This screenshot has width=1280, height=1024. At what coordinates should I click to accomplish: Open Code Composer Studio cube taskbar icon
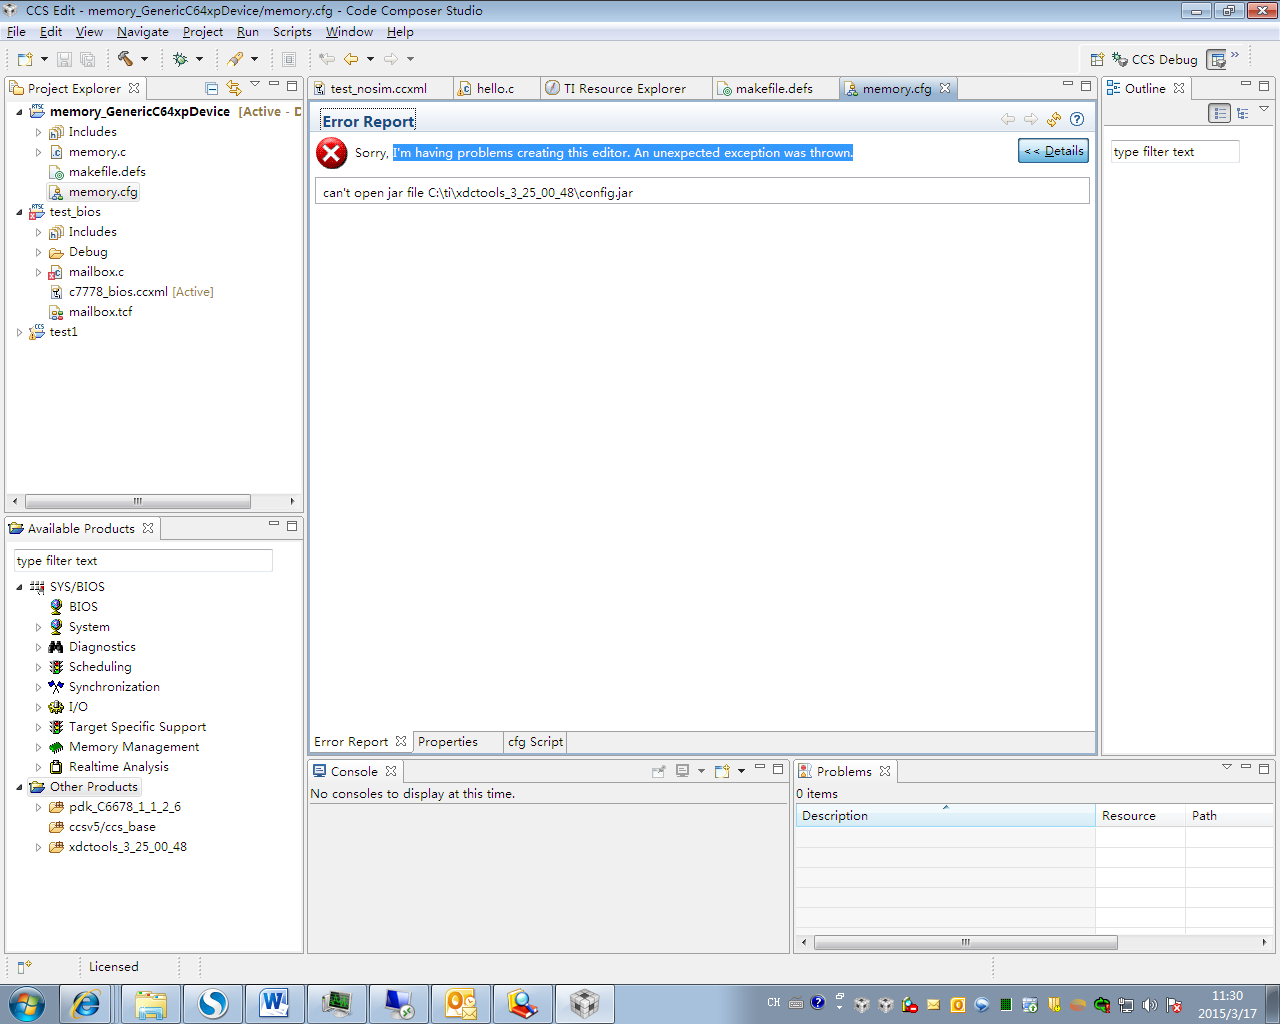[x=584, y=1003]
